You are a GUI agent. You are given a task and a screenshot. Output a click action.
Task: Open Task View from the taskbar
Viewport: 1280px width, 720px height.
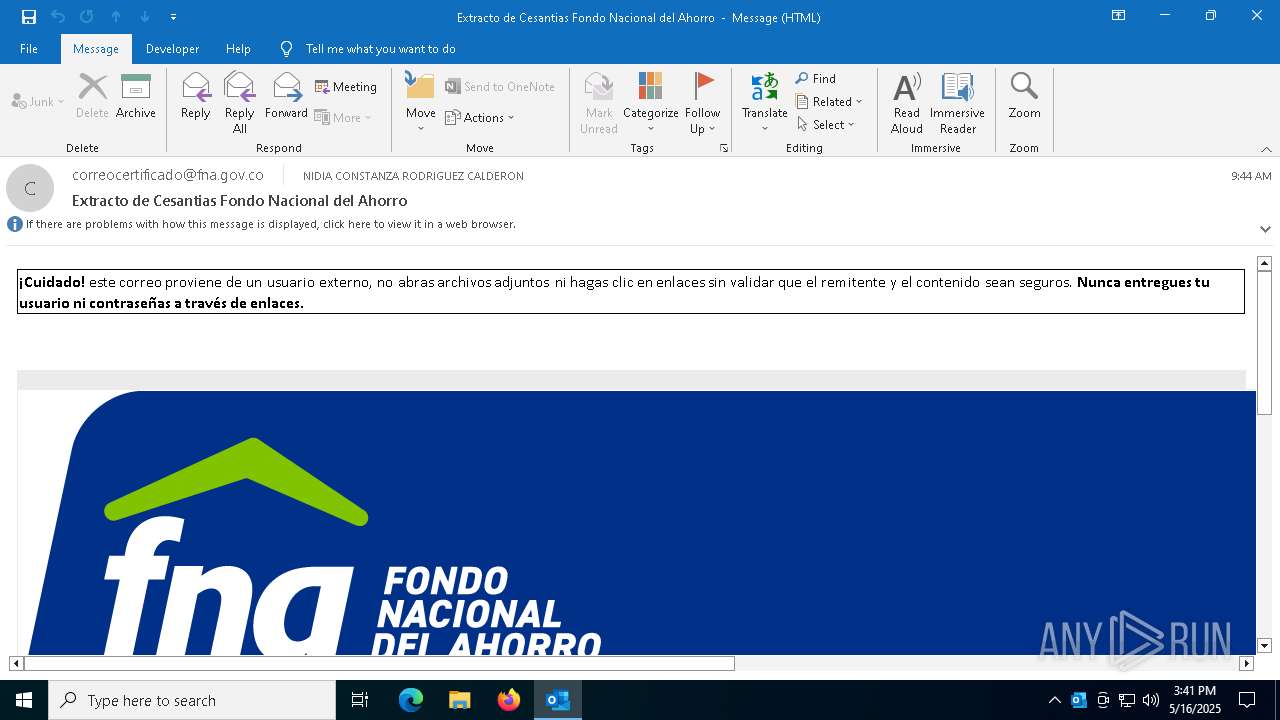click(360, 700)
